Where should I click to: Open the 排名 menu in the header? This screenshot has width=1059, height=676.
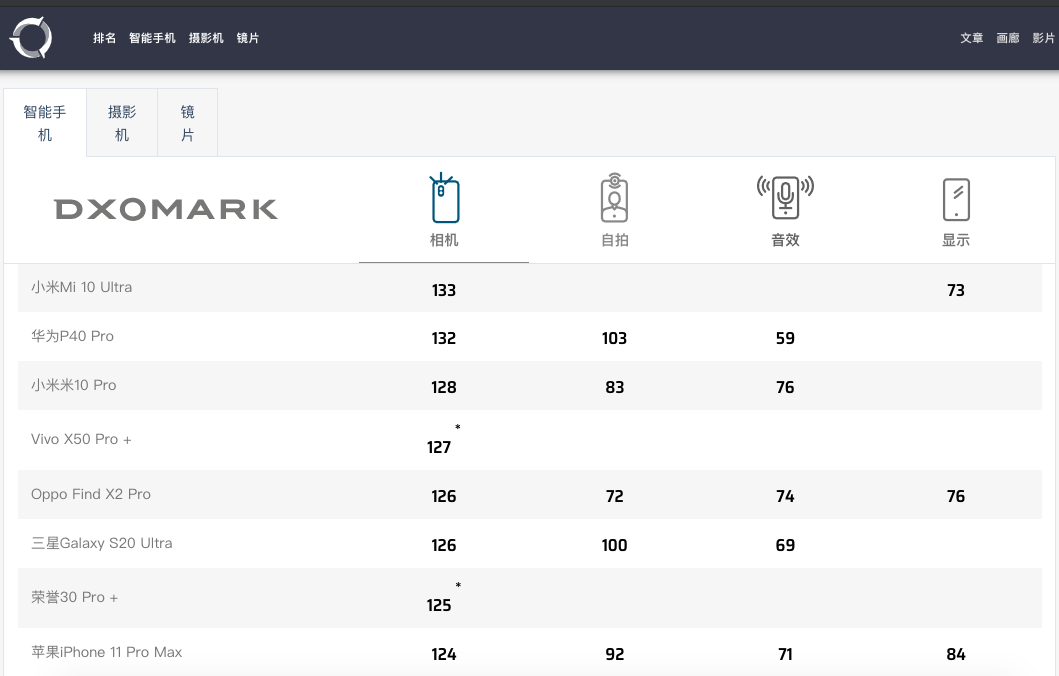[105, 38]
